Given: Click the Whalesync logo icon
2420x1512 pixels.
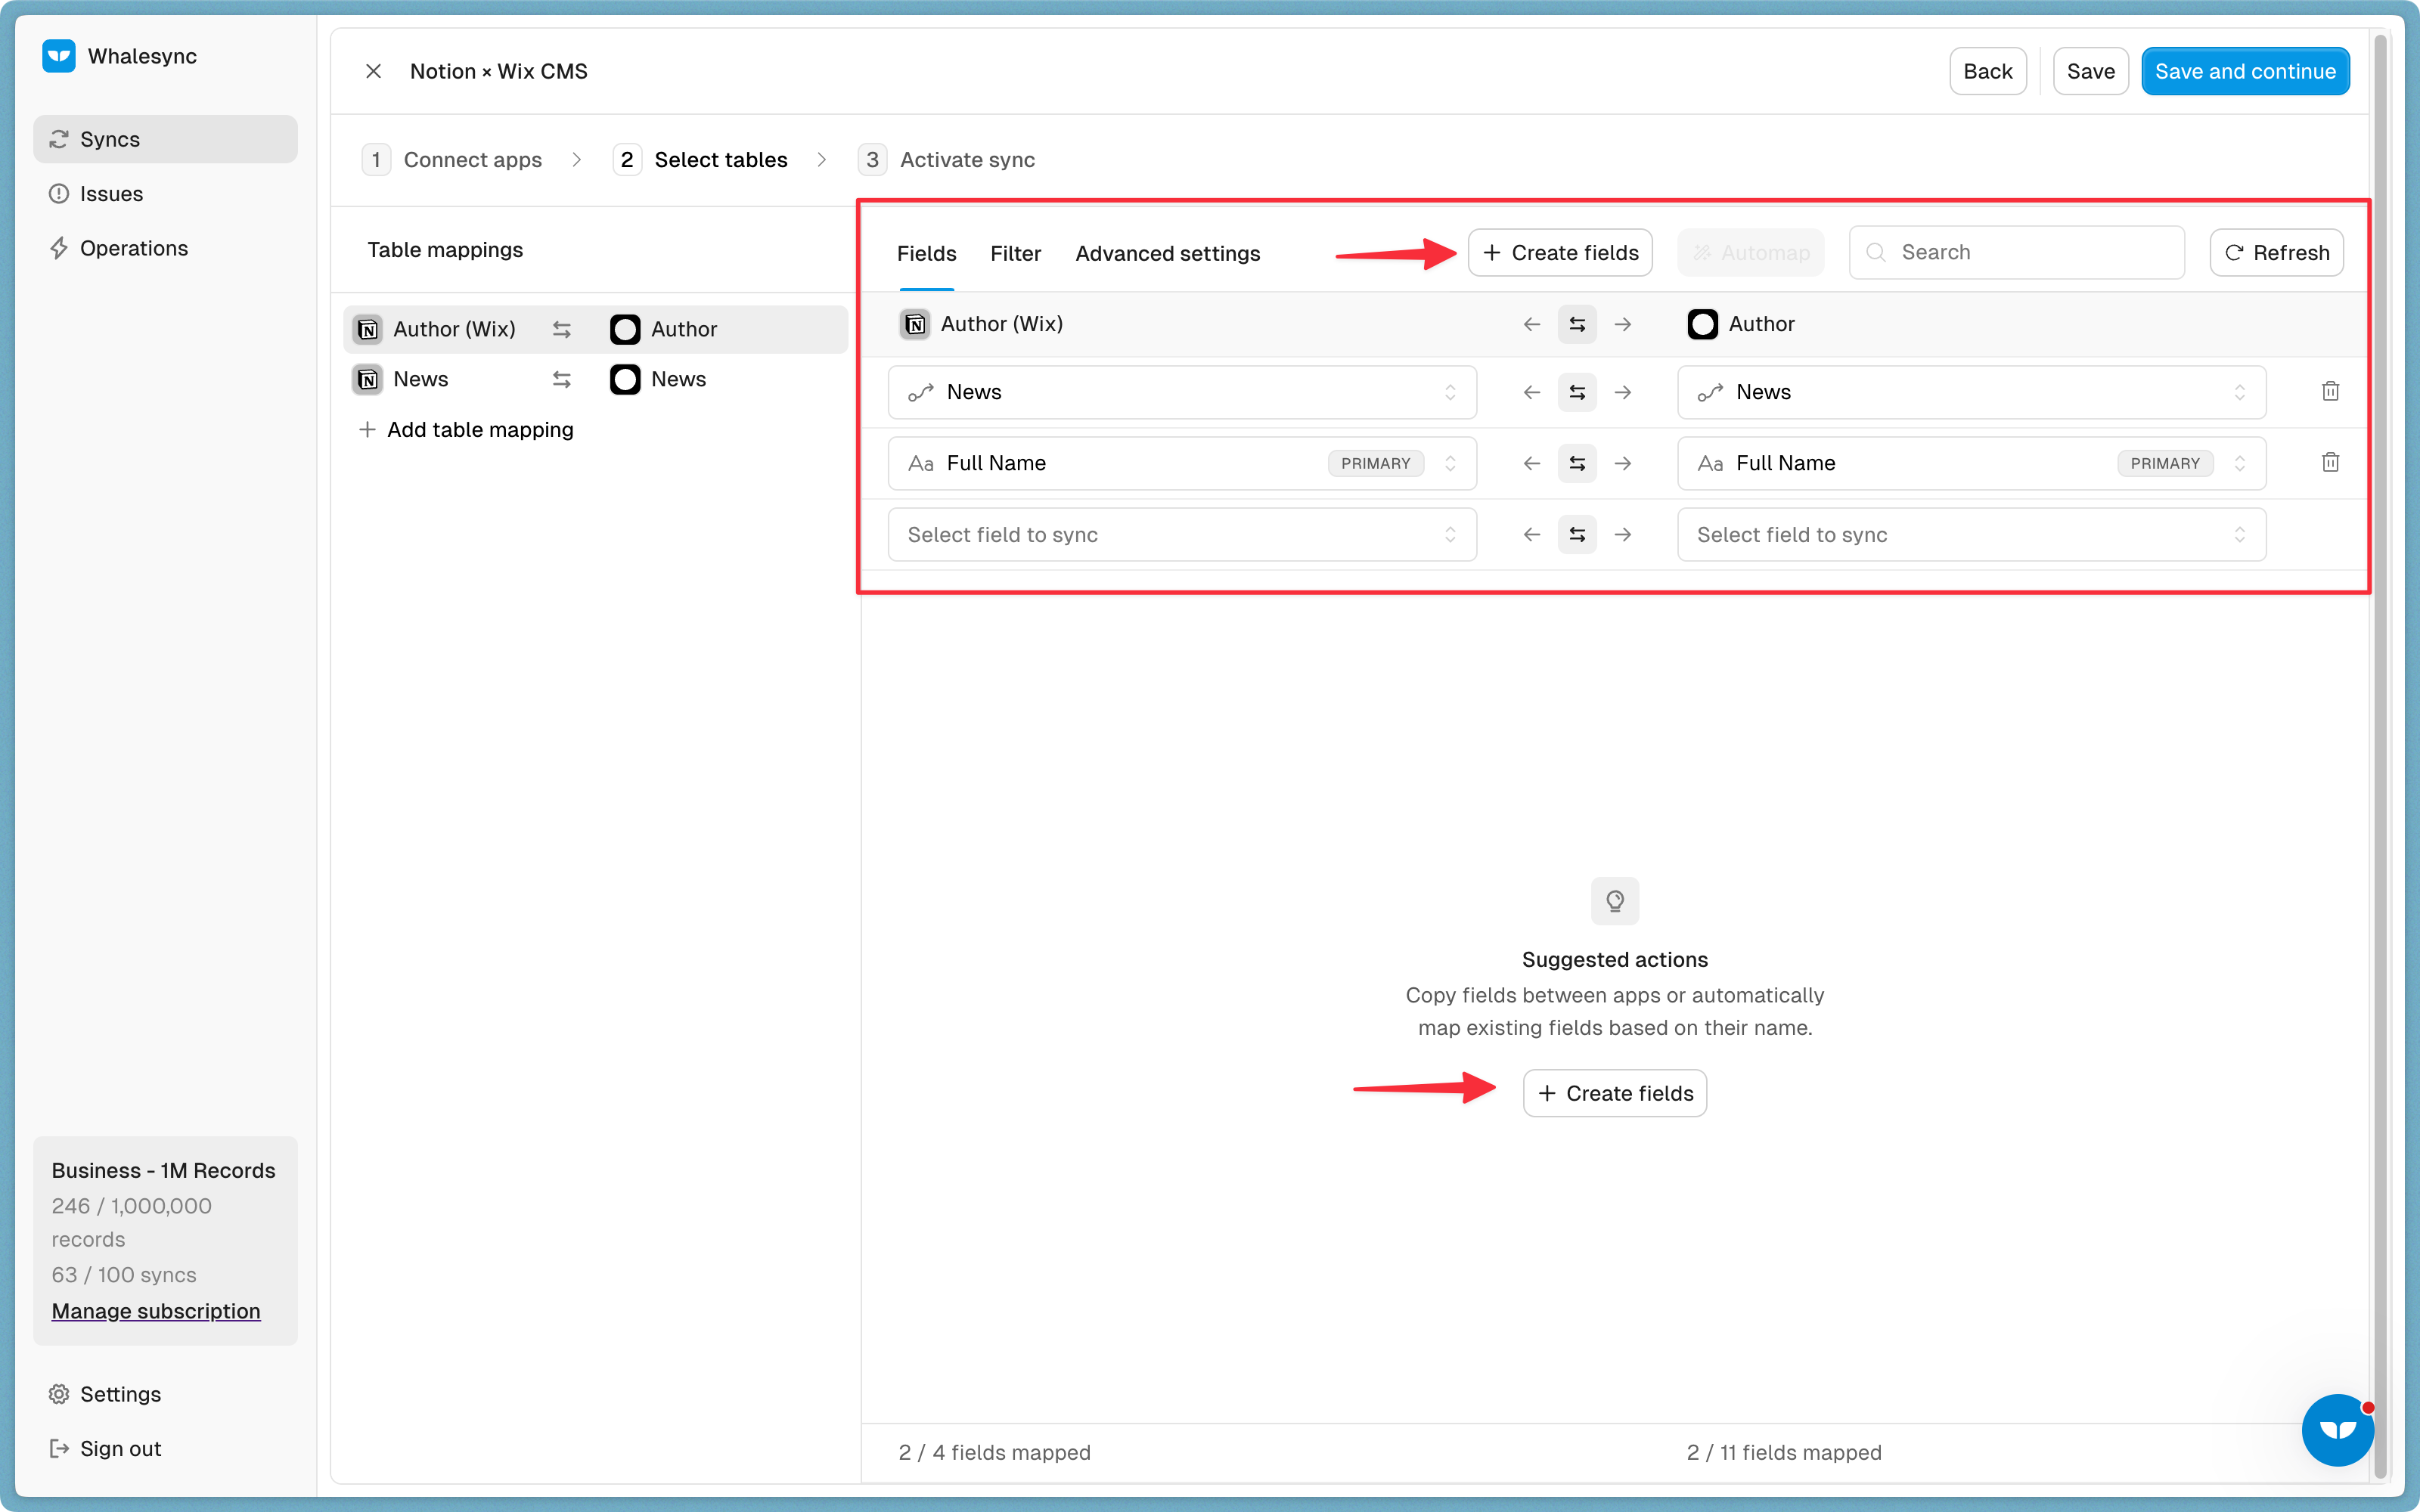Looking at the screenshot, I should 59,56.
